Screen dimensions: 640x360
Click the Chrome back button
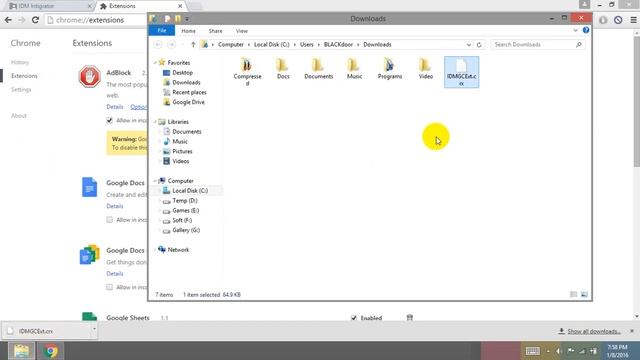click(x=8, y=20)
